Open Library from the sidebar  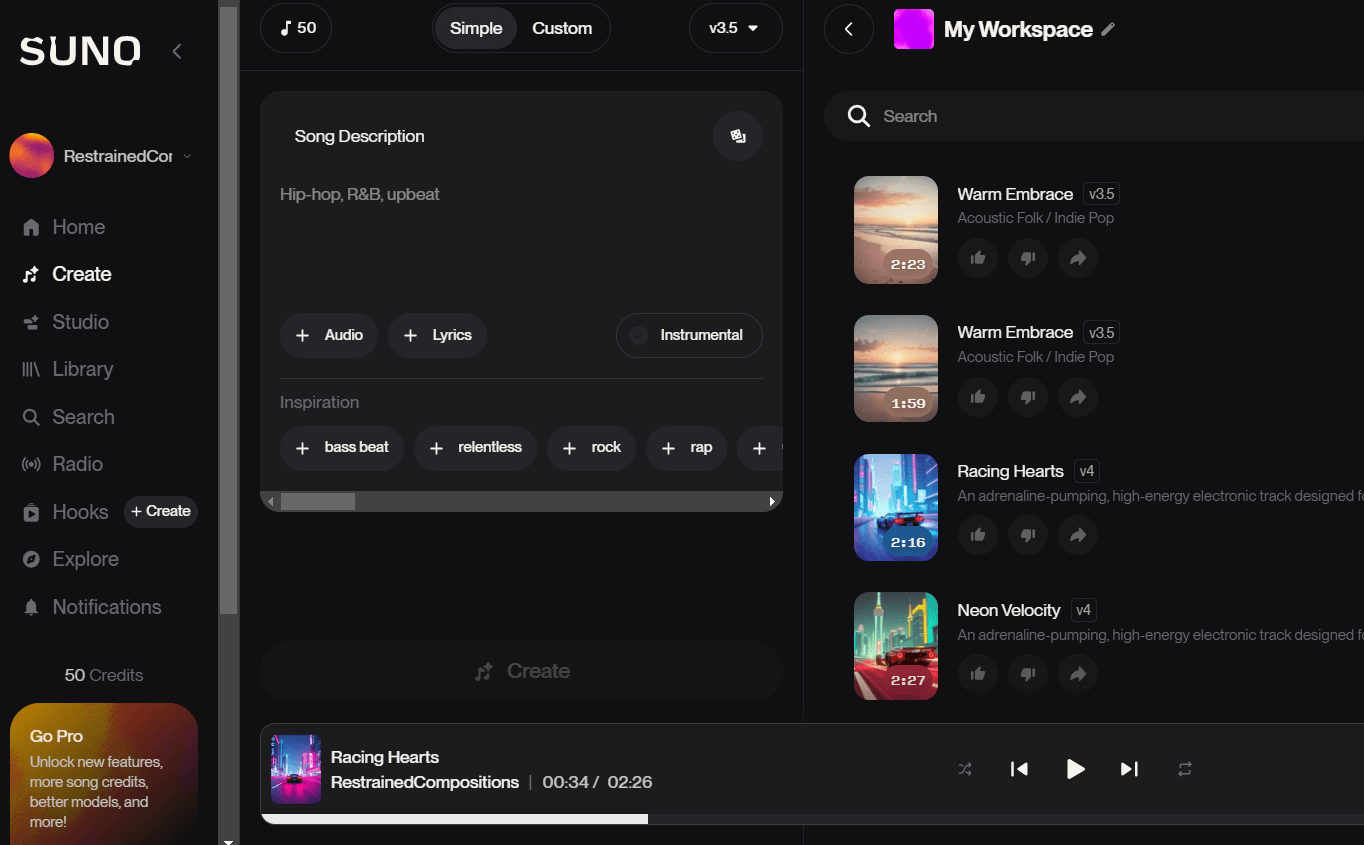point(82,369)
